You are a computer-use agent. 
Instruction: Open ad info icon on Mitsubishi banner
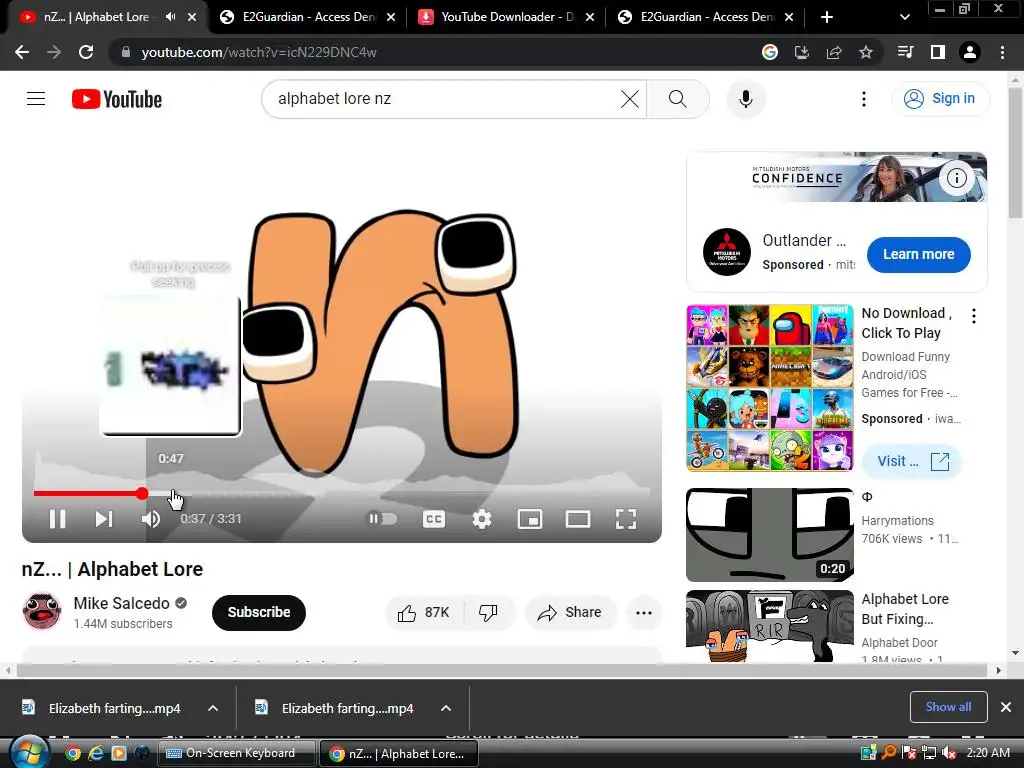(957, 178)
